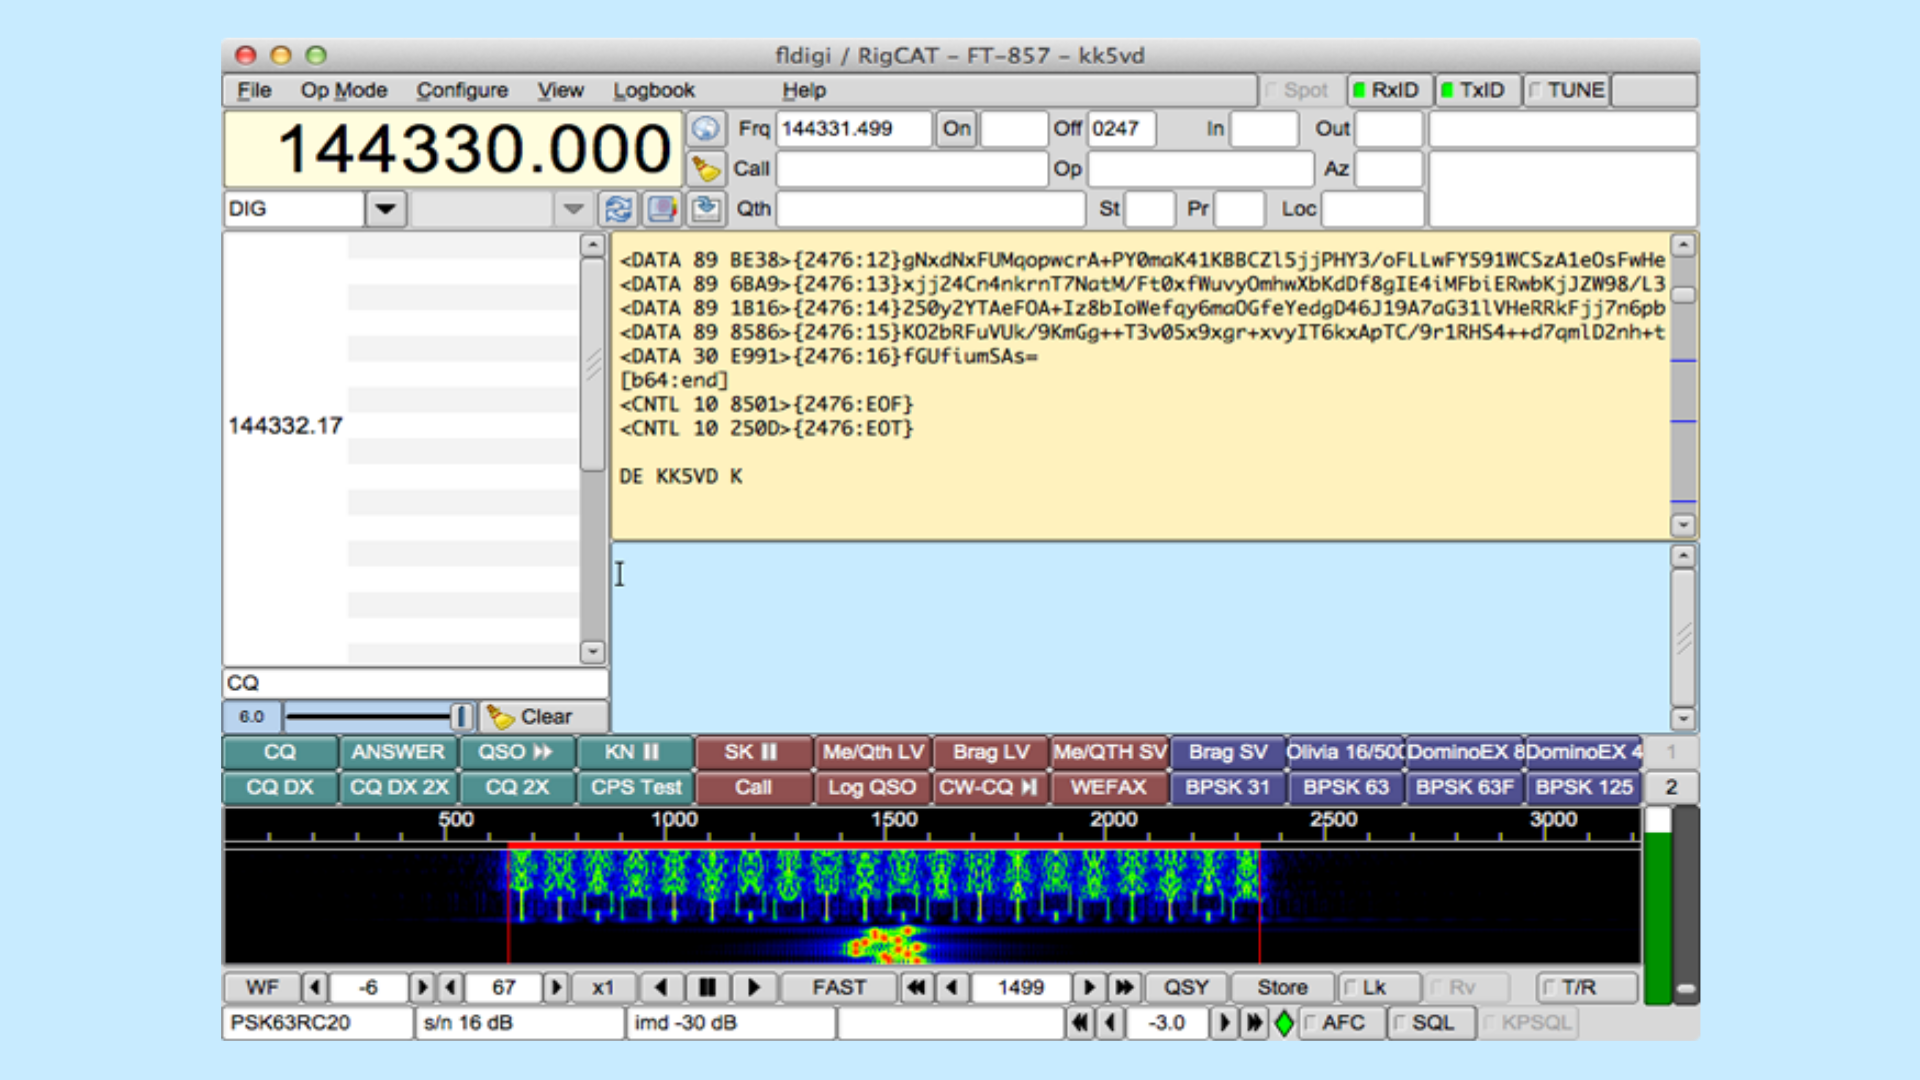Viewport: 1920px width, 1080px height.
Task: Click the save icon in toolbar row
Action: pos(661,209)
